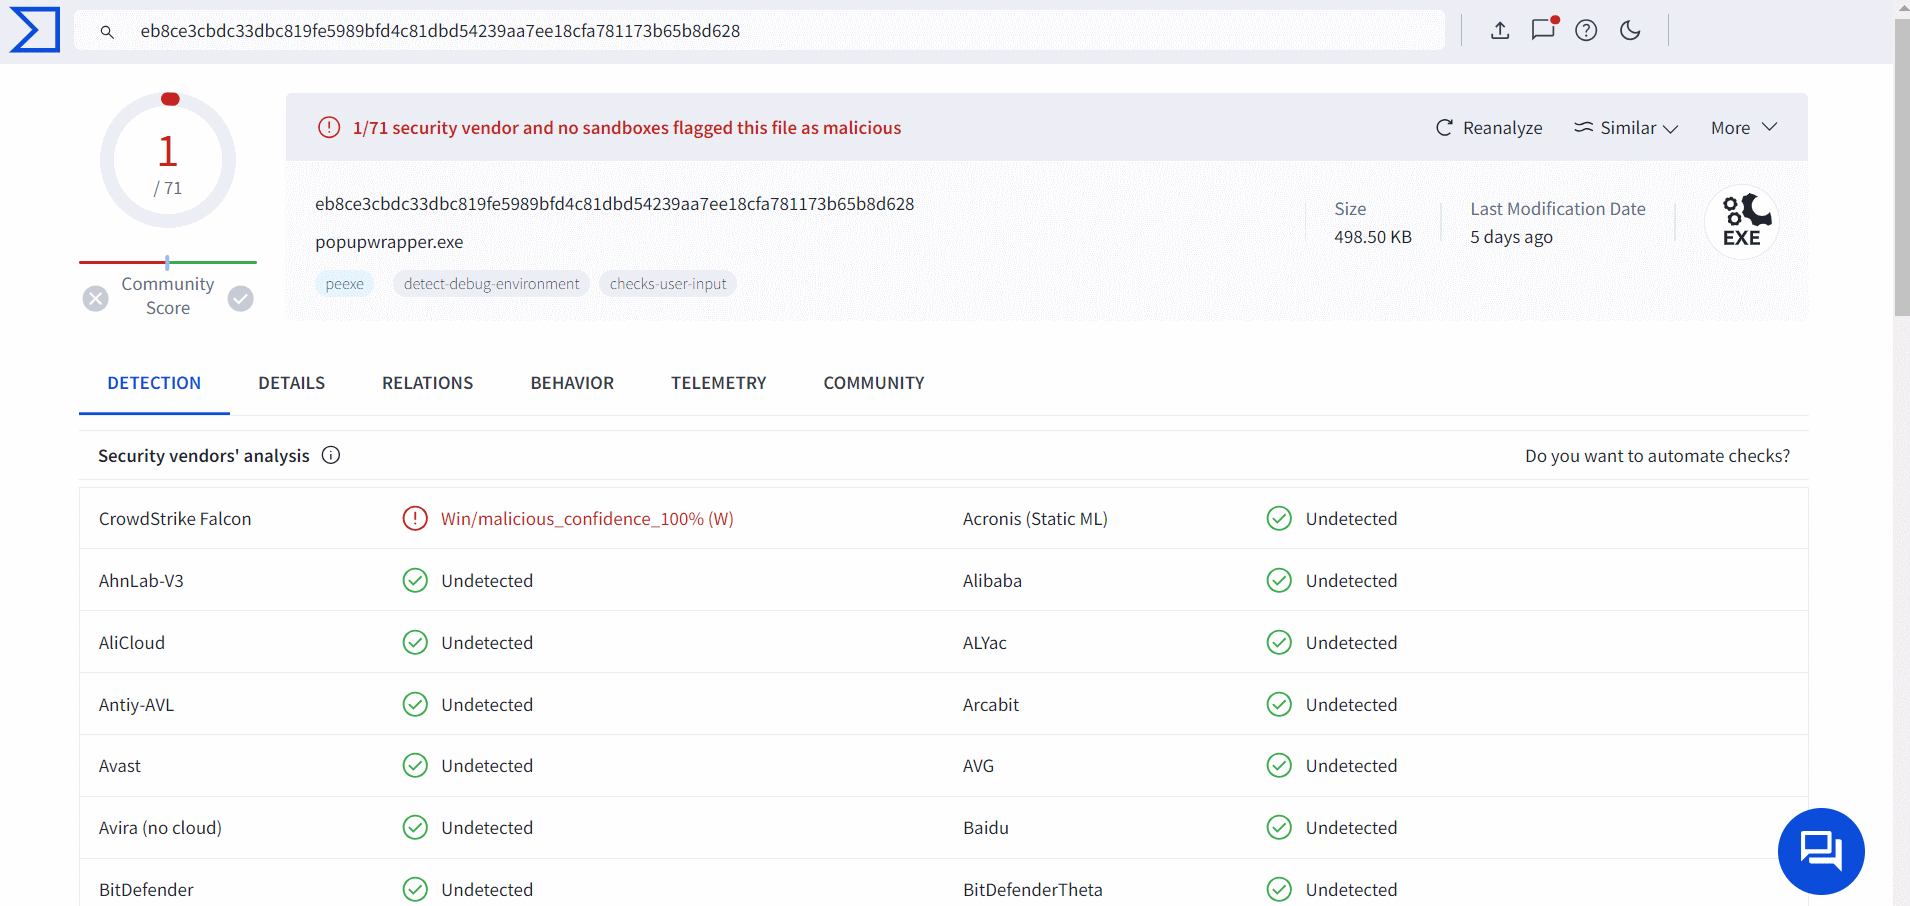Open the VirusTotal home logo

pos(35,30)
